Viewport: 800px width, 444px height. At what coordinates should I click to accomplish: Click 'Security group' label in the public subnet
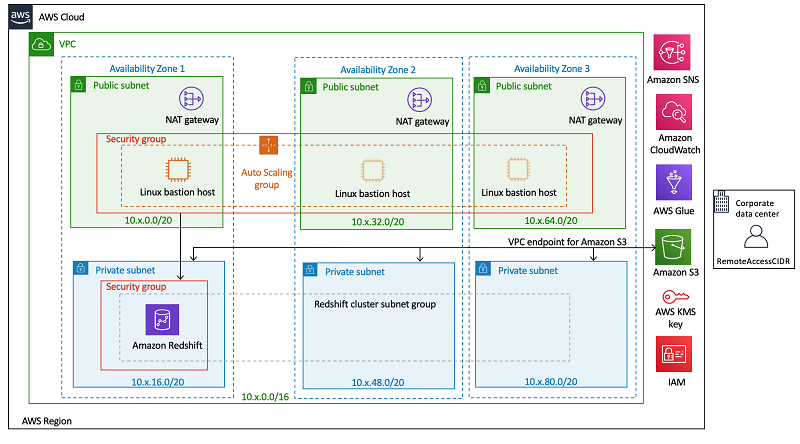tap(136, 139)
